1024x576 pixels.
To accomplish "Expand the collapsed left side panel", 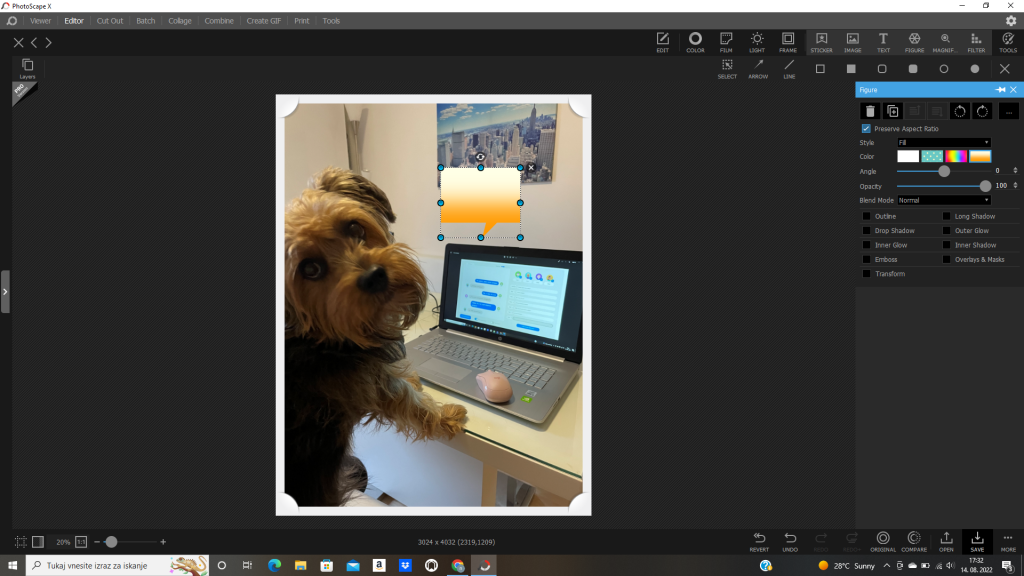I will (5, 291).
